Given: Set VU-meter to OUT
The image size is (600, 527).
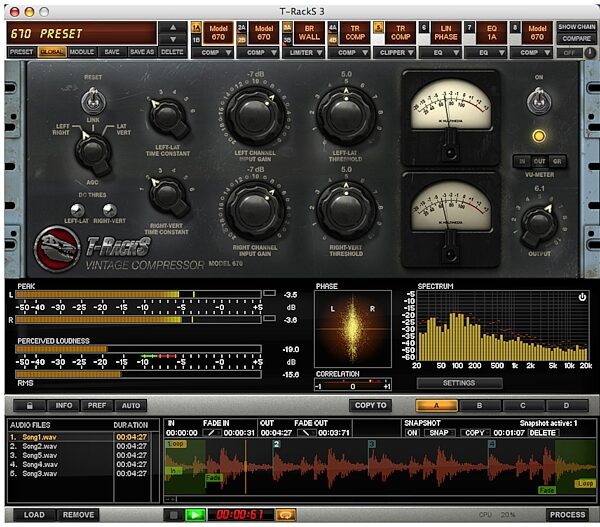Looking at the screenshot, I should 540,161.
